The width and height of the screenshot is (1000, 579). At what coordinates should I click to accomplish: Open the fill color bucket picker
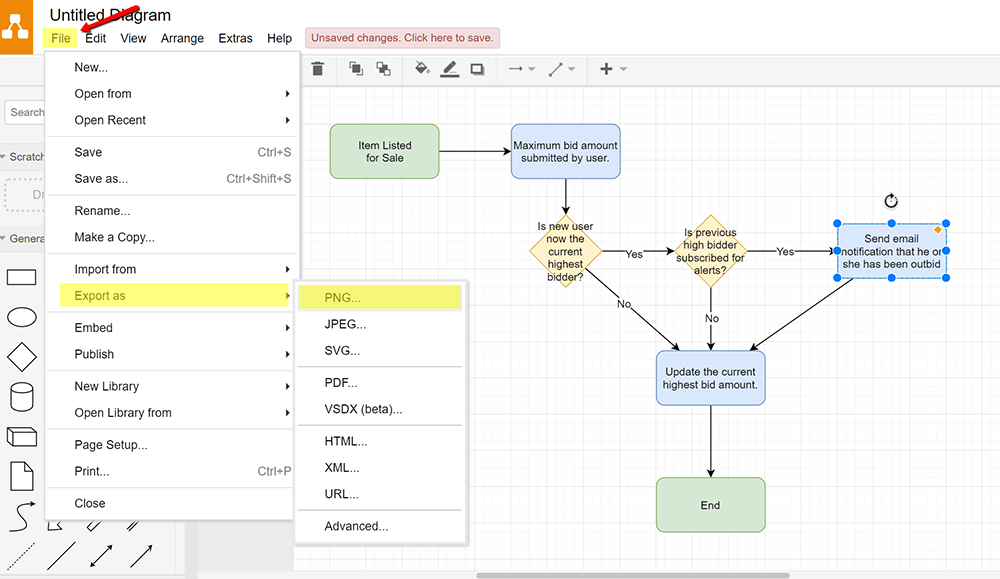(422, 69)
